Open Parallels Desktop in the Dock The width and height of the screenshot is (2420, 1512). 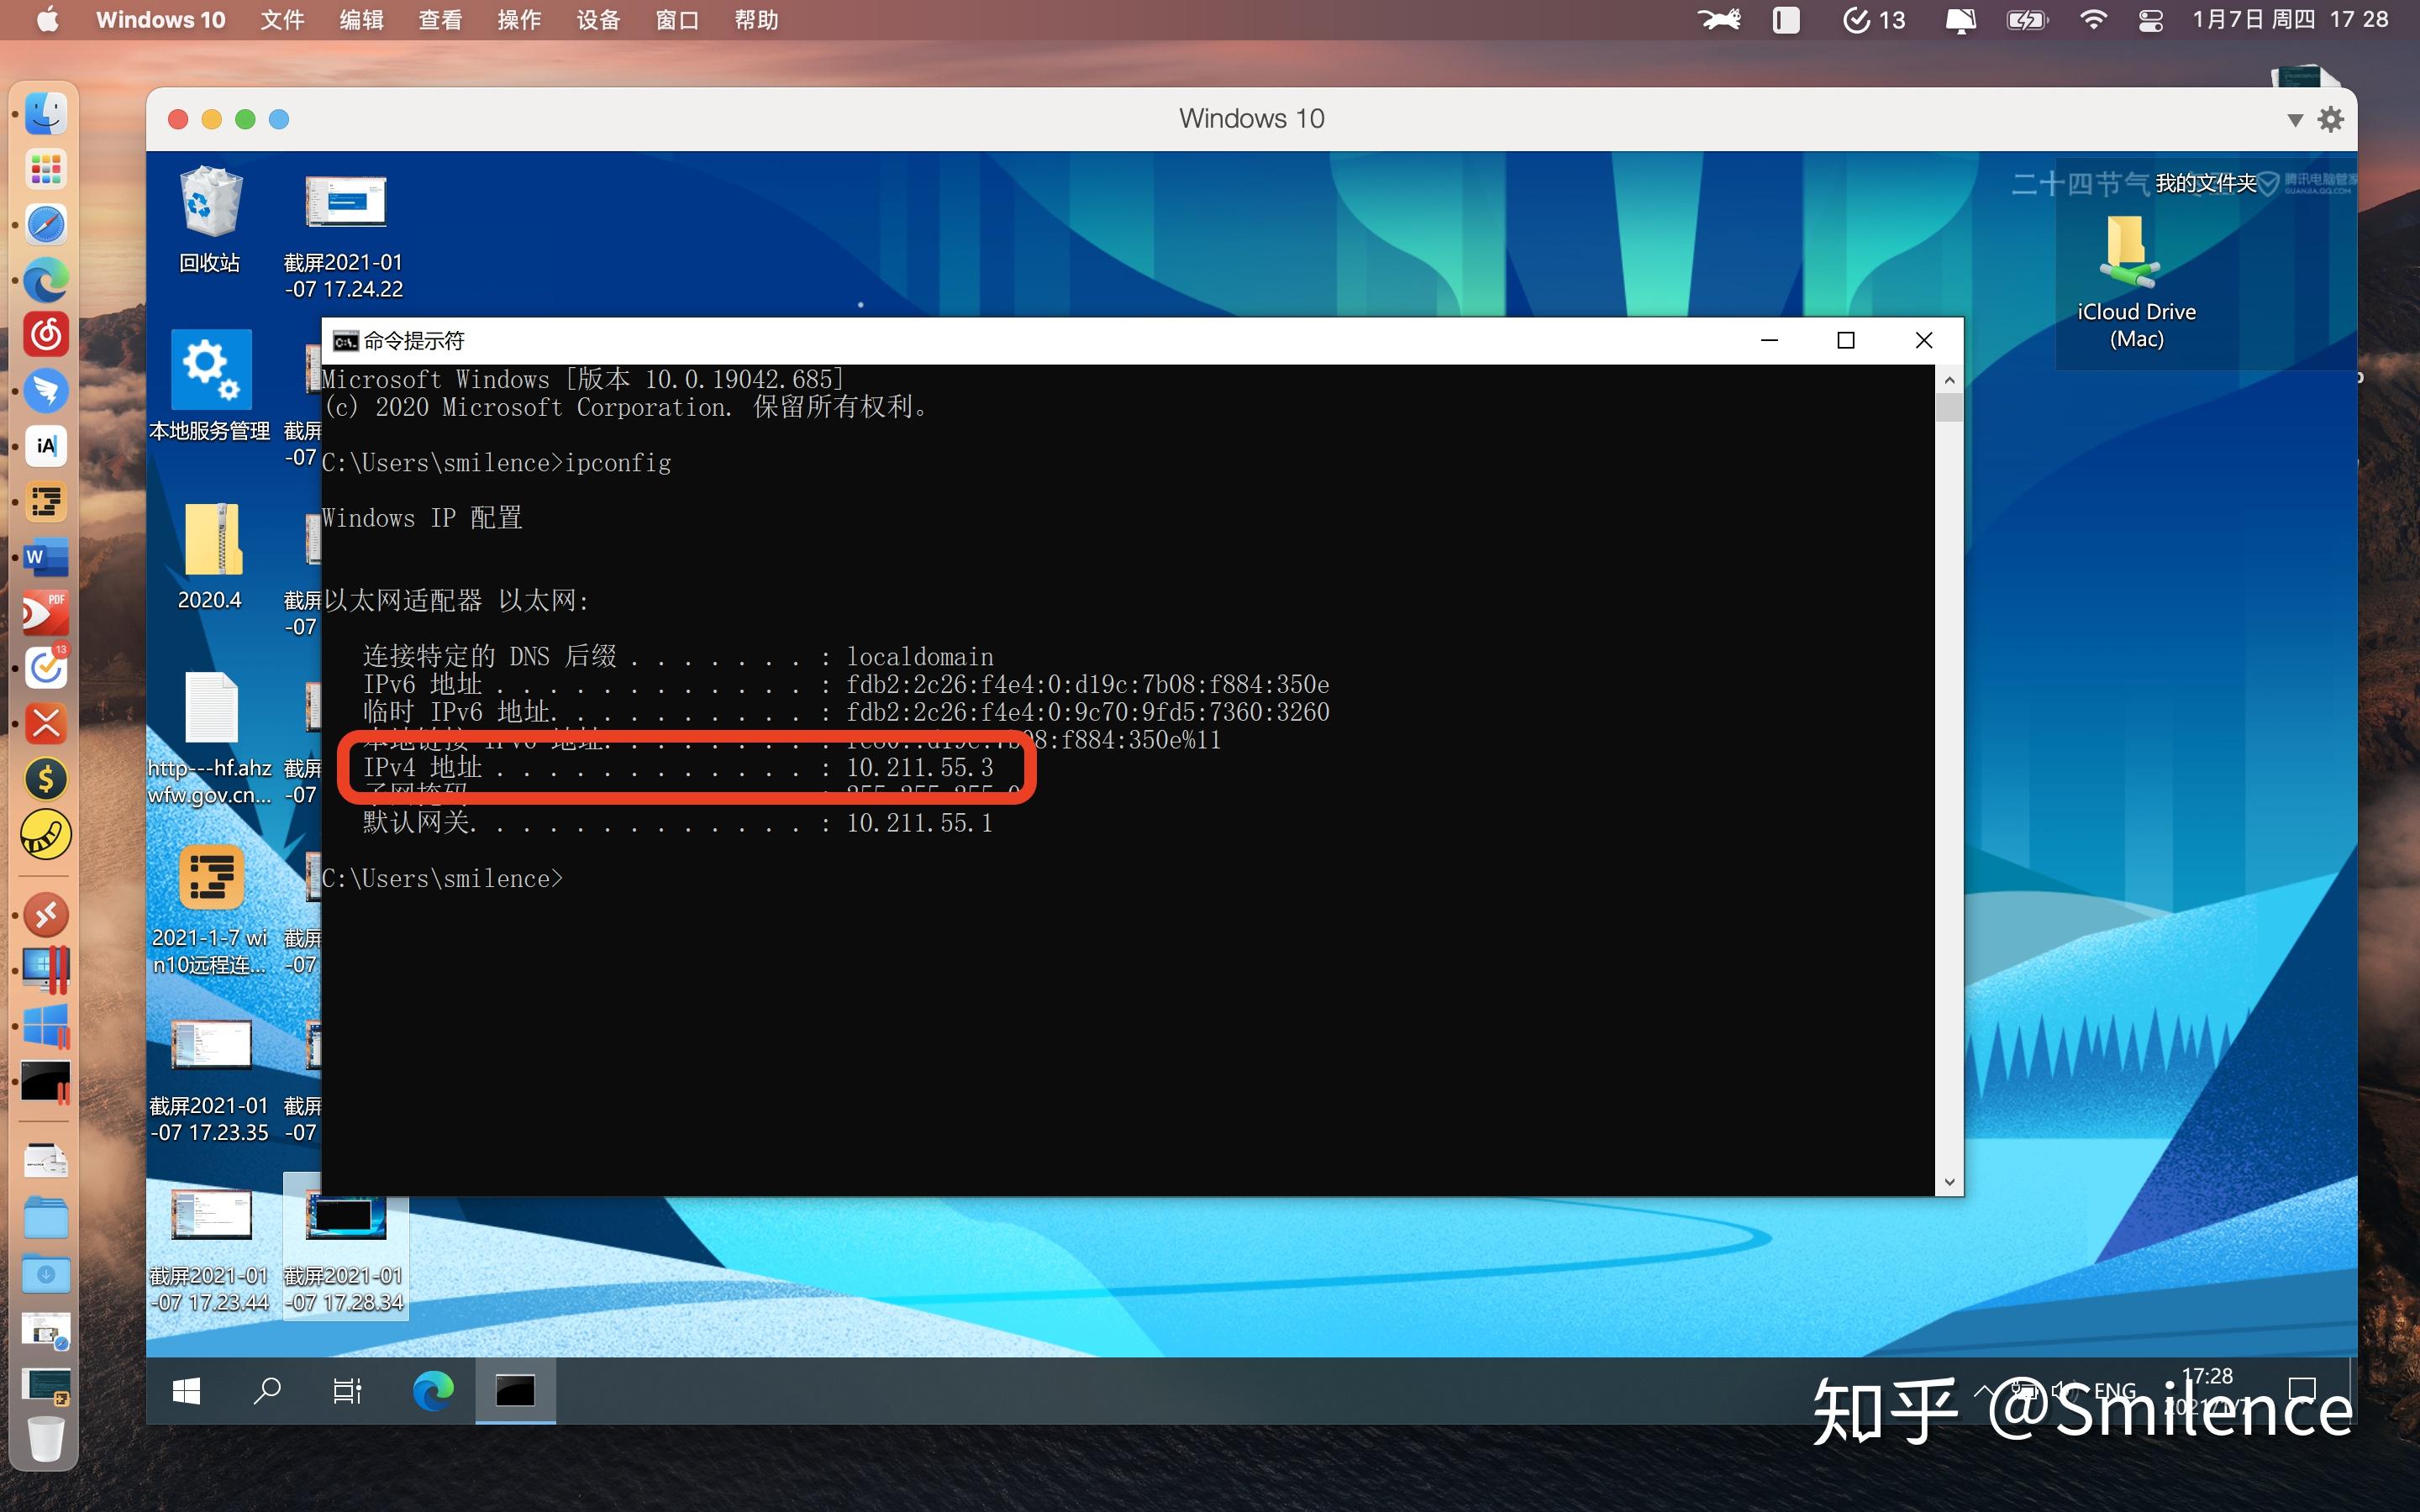coord(46,970)
